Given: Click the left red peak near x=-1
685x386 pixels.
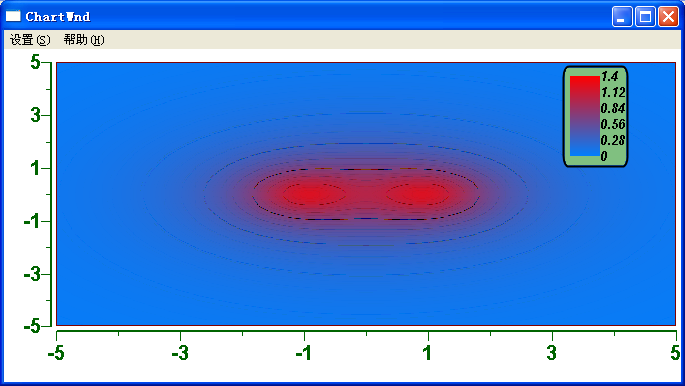Looking at the screenshot, I should tap(311, 194).
